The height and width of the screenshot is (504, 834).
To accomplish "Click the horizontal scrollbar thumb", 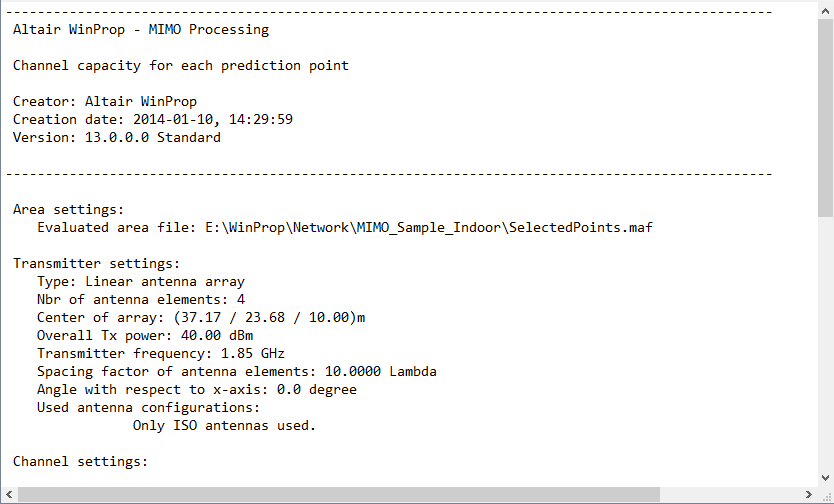I will click(400, 495).
